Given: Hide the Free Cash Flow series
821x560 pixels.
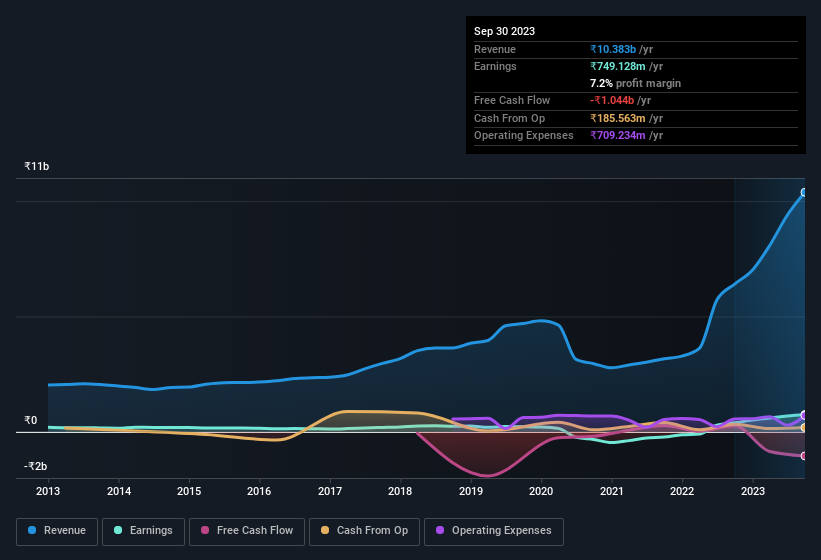Looking at the screenshot, I should pos(245,531).
